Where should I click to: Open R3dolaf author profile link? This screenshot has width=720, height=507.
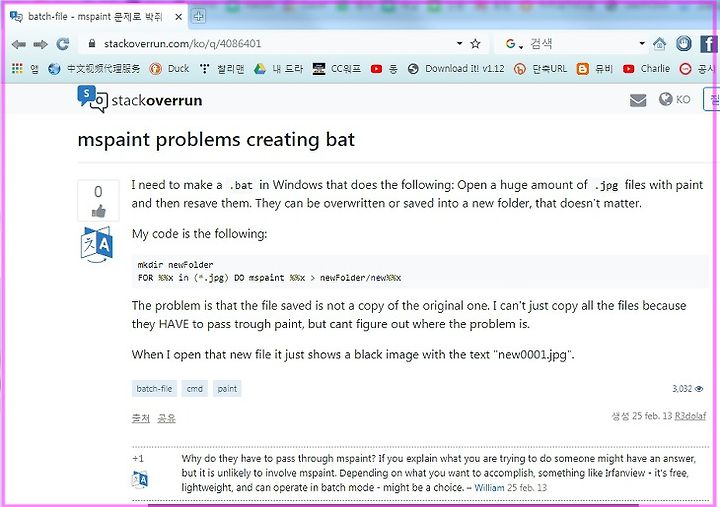coord(690,416)
